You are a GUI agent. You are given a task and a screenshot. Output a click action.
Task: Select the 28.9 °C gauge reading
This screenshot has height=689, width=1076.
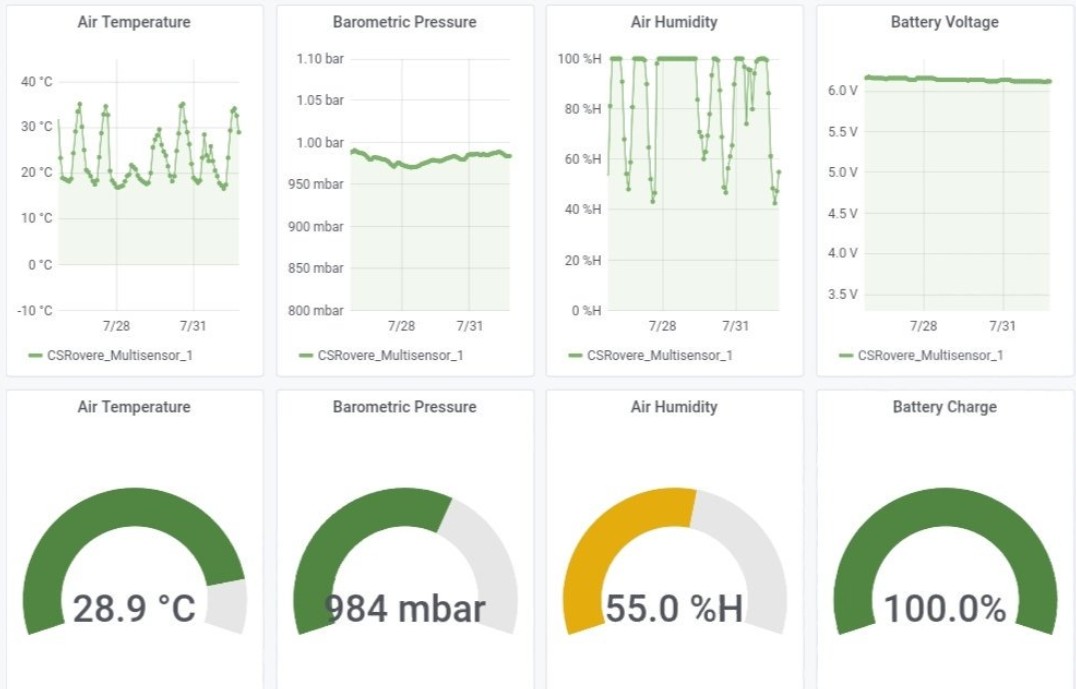pyautogui.click(x=134, y=609)
